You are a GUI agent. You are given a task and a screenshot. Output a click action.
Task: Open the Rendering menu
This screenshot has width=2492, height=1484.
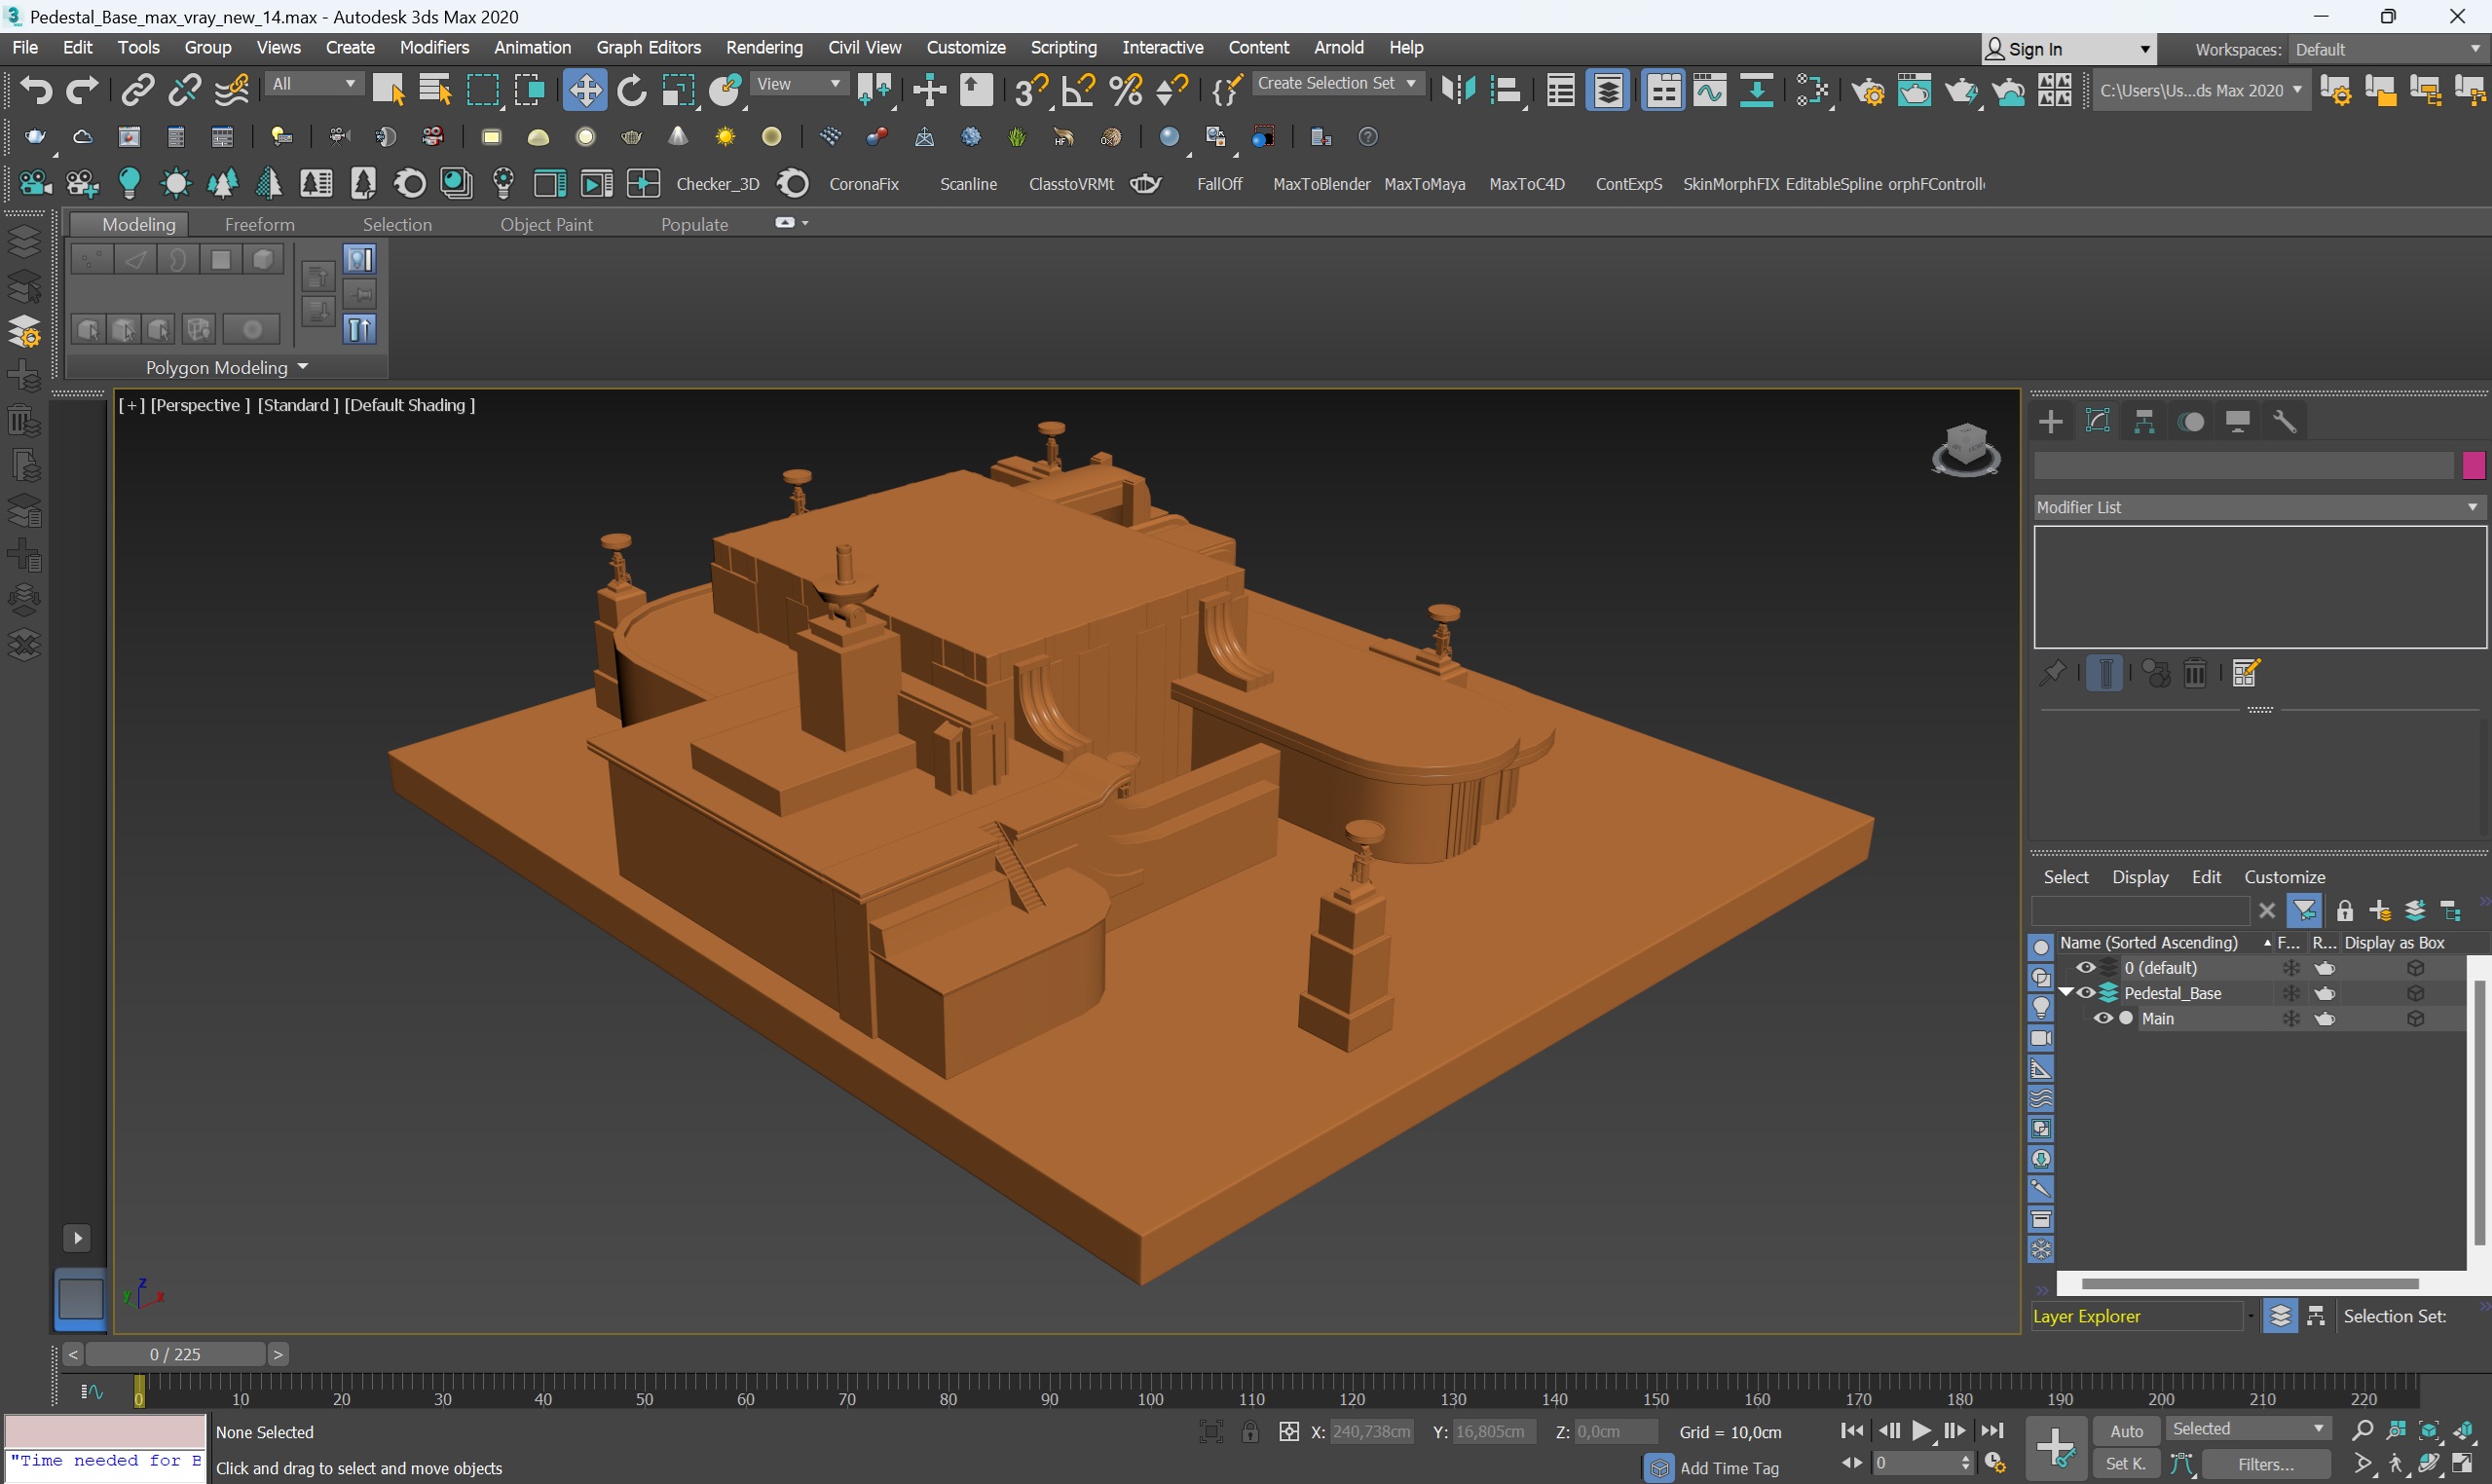click(764, 47)
